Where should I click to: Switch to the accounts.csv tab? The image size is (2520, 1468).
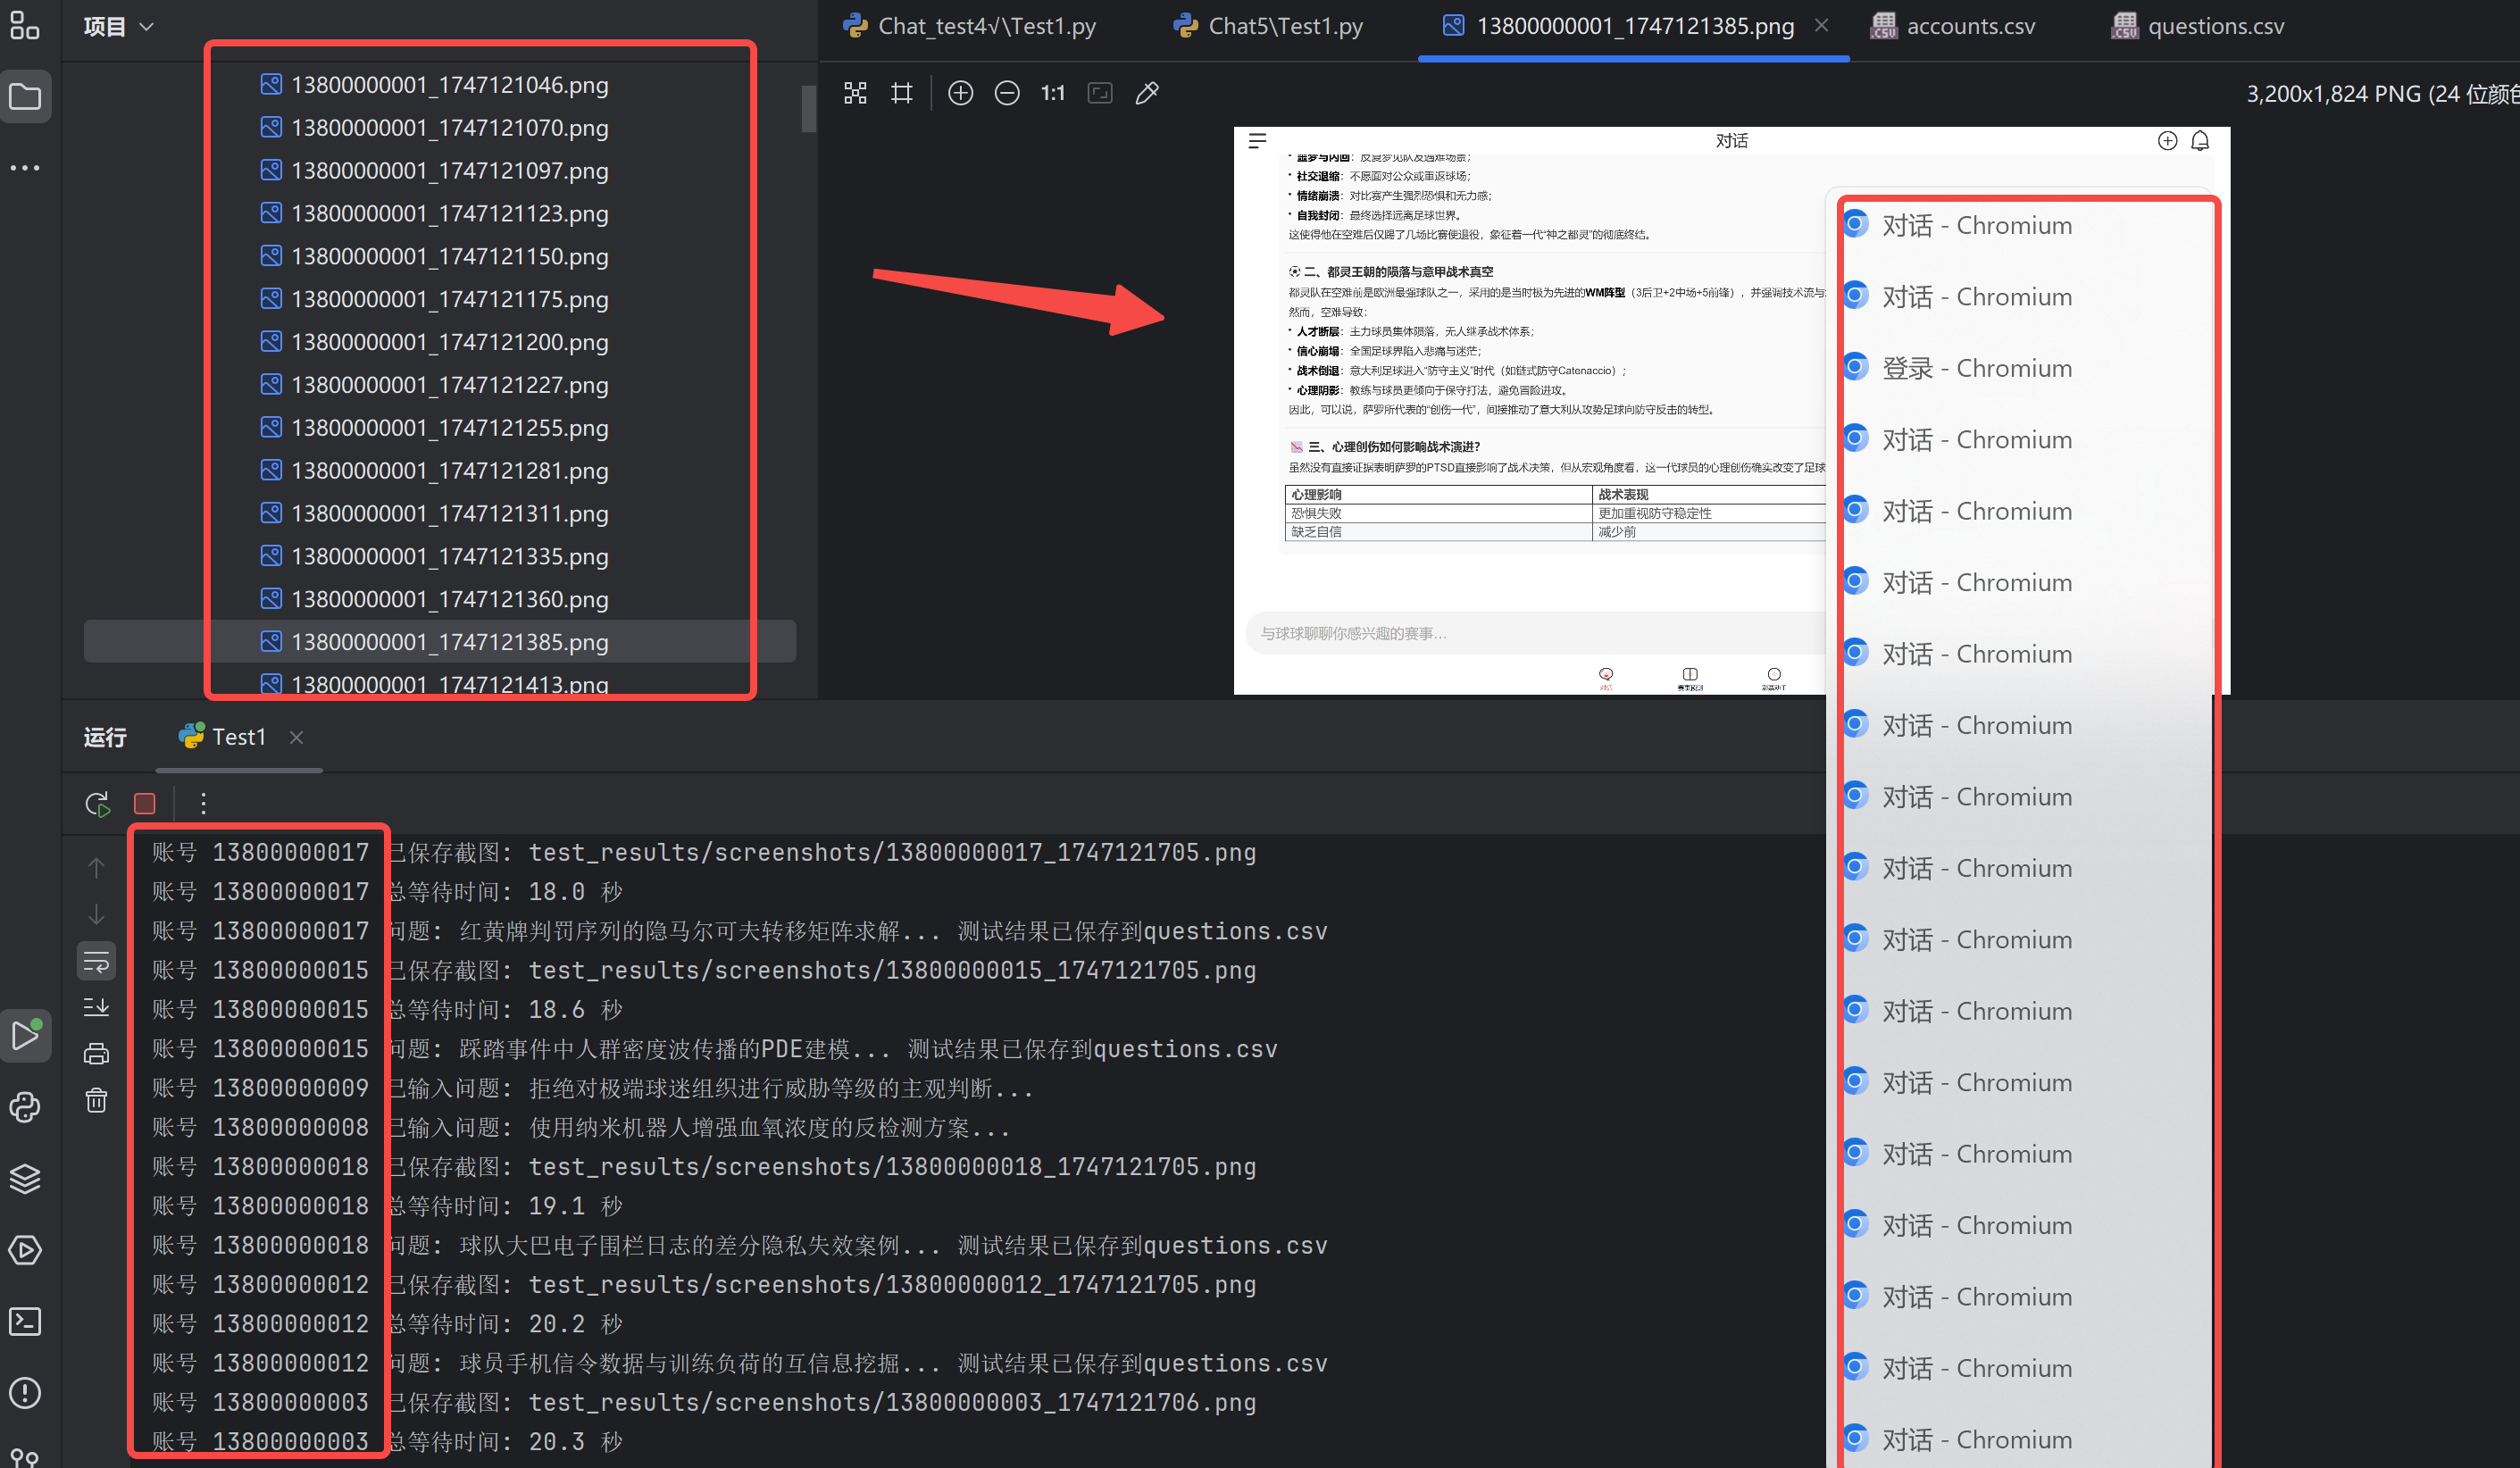pyautogui.click(x=1970, y=26)
